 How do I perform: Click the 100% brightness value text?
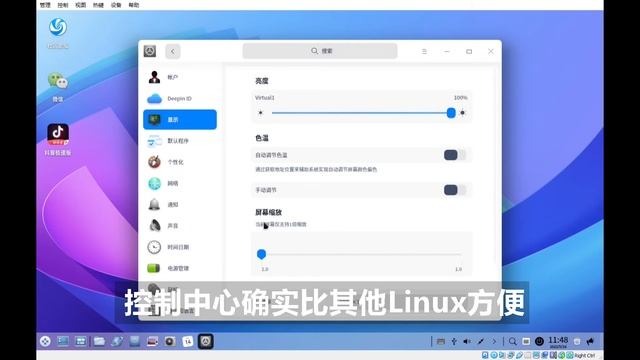pos(460,98)
